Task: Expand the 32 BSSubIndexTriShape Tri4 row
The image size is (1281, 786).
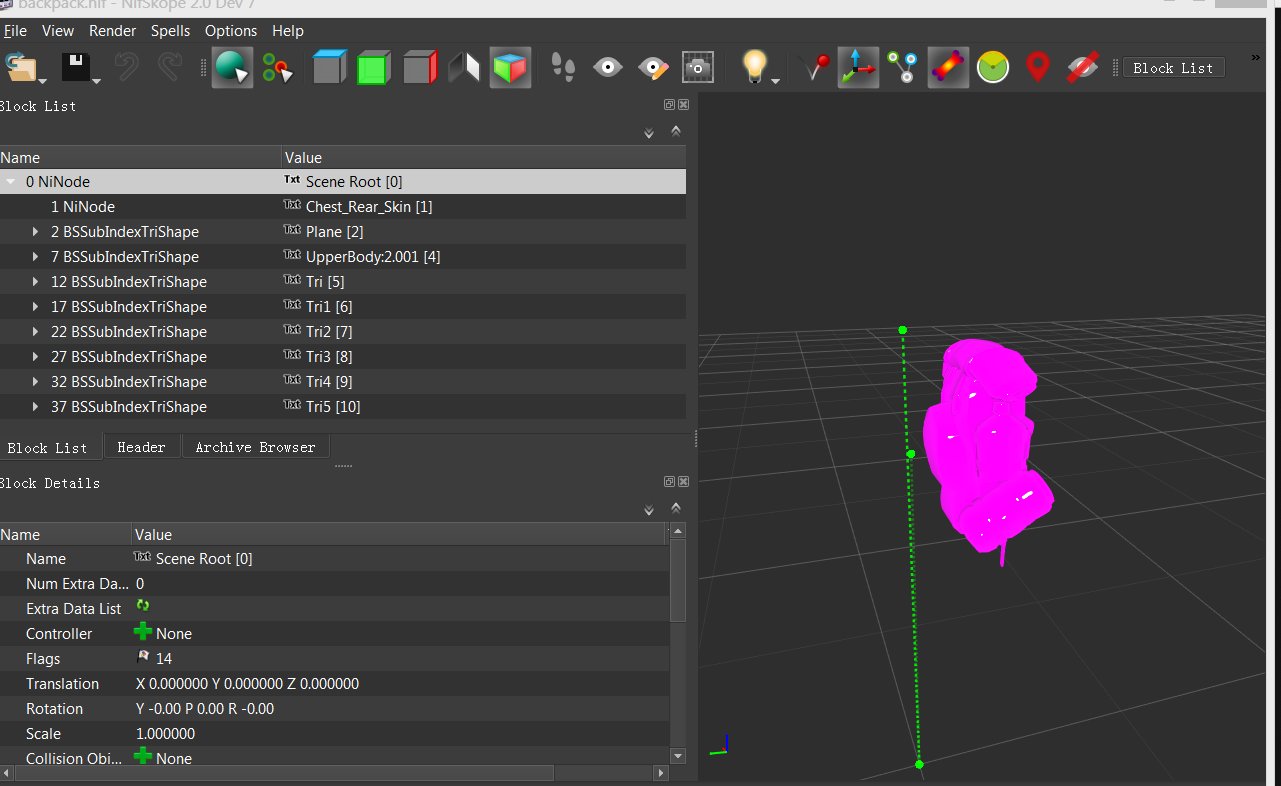Action: click(36, 382)
